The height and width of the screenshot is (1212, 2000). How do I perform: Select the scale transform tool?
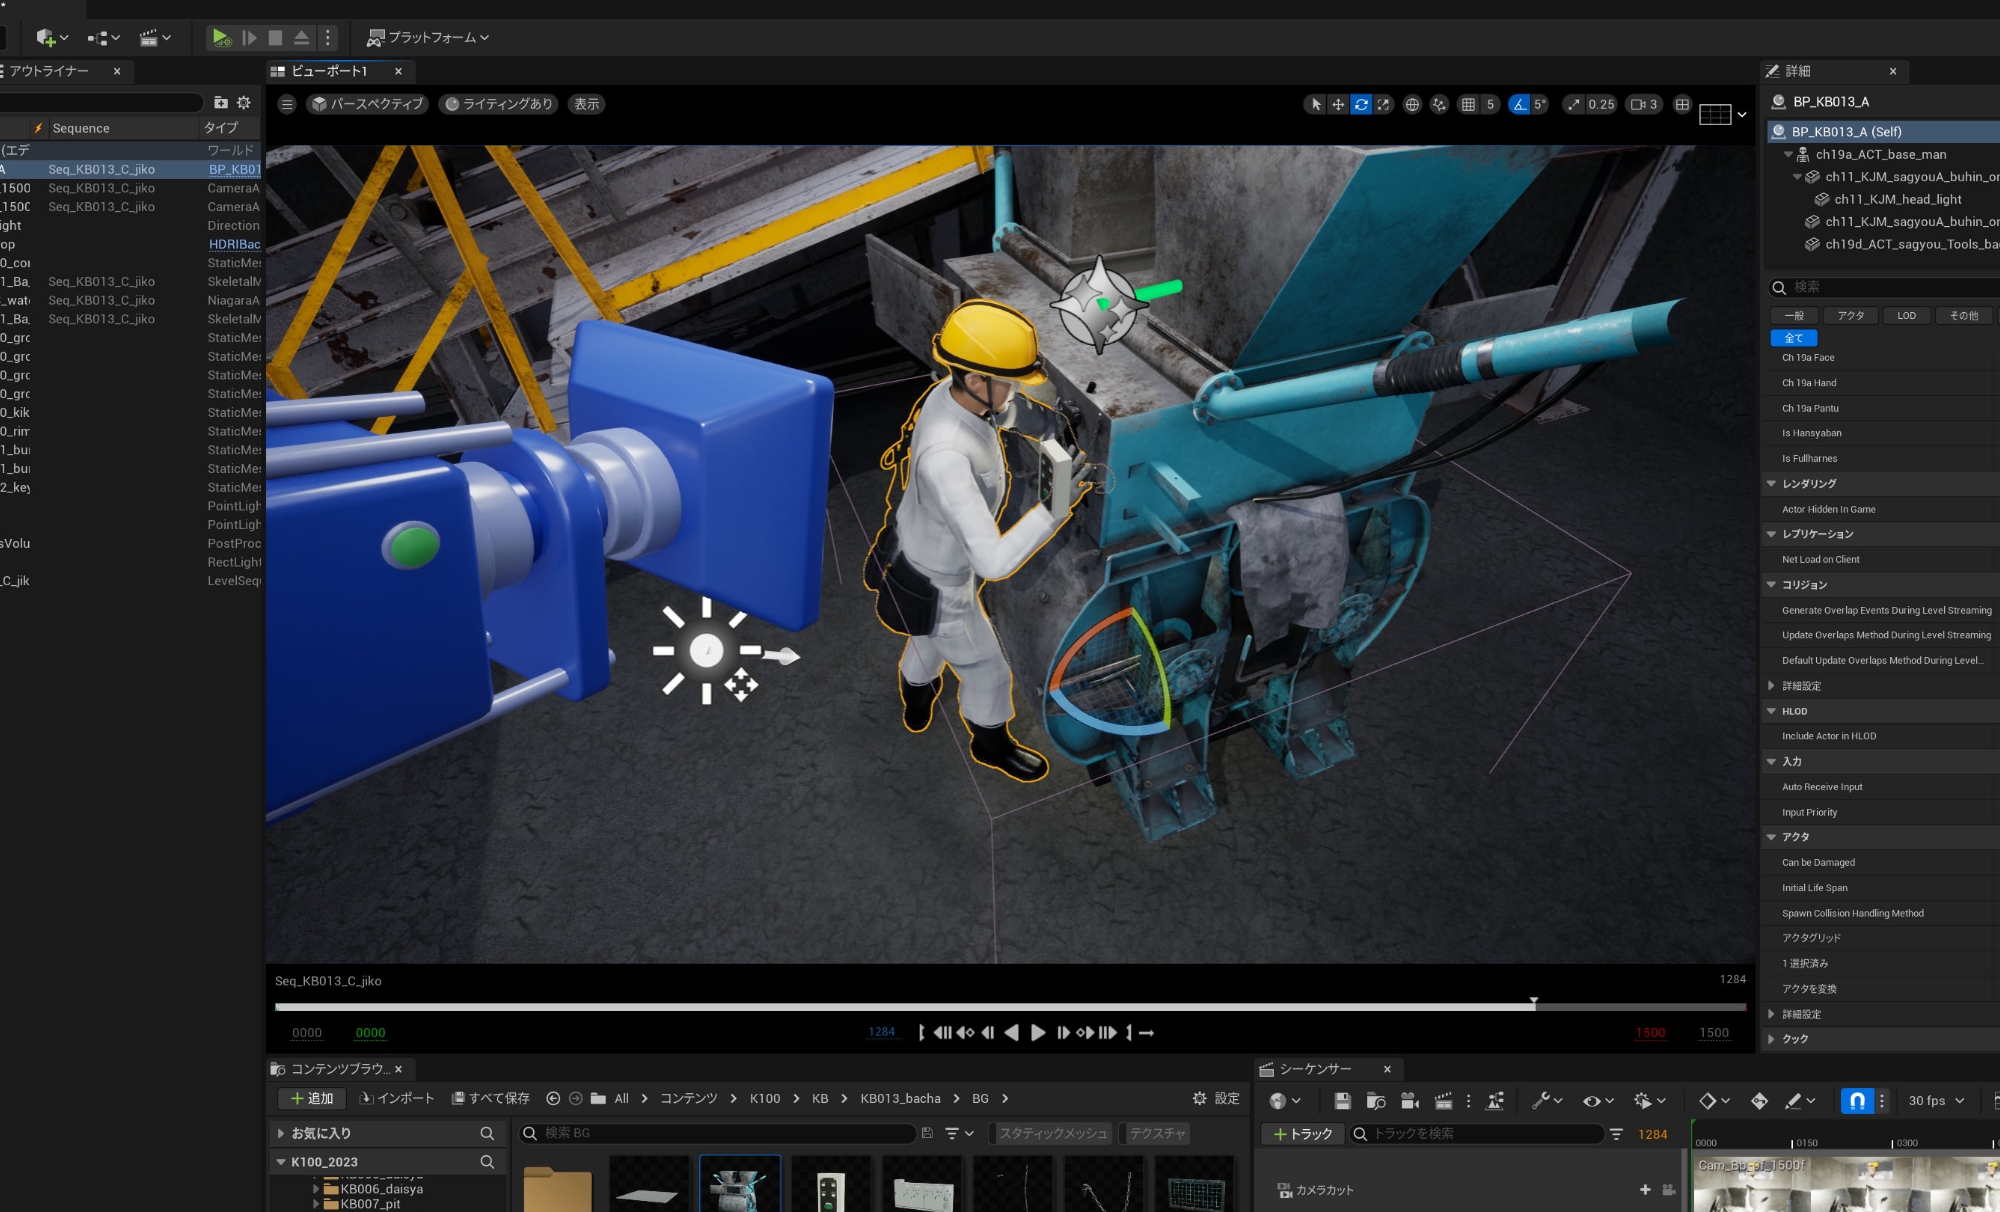click(1383, 104)
